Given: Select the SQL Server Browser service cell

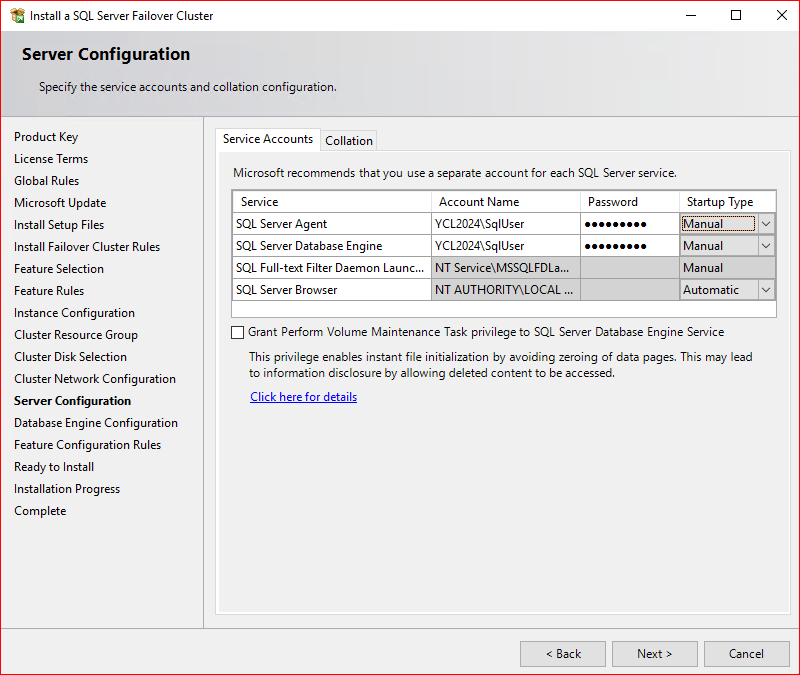Looking at the screenshot, I should point(332,290).
